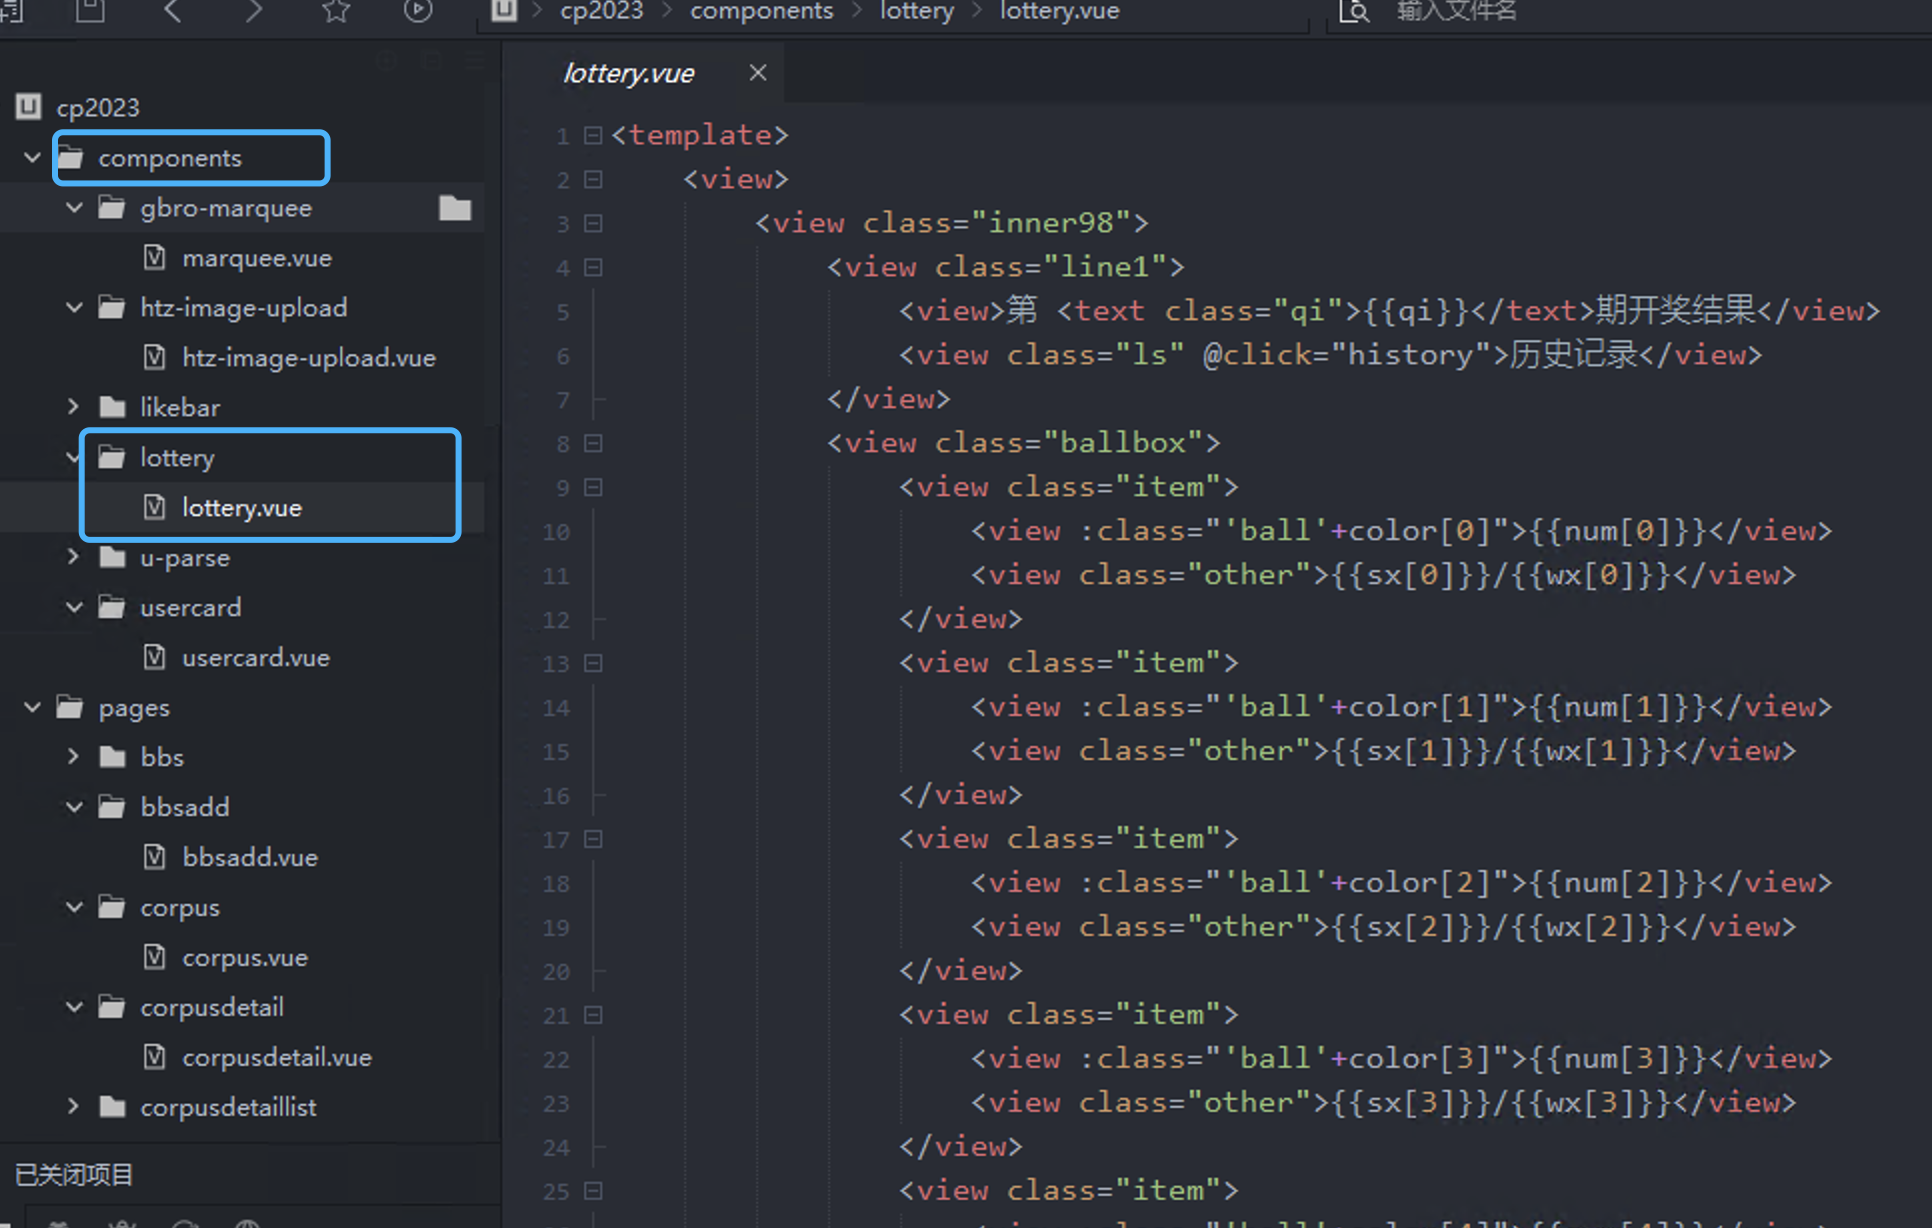The height and width of the screenshot is (1228, 1932).
Task: Click the components folder icon
Action: (x=70, y=157)
